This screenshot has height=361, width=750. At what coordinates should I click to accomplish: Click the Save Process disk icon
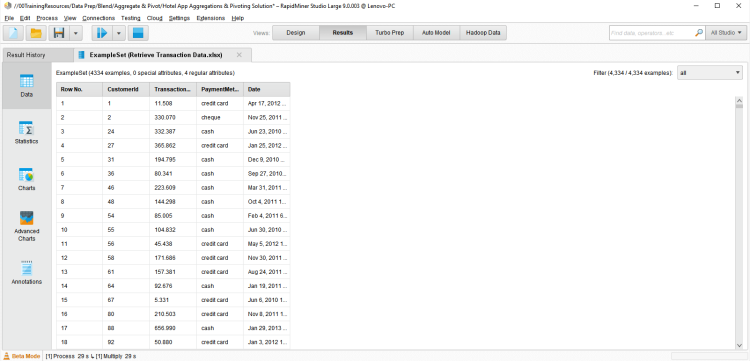point(59,33)
